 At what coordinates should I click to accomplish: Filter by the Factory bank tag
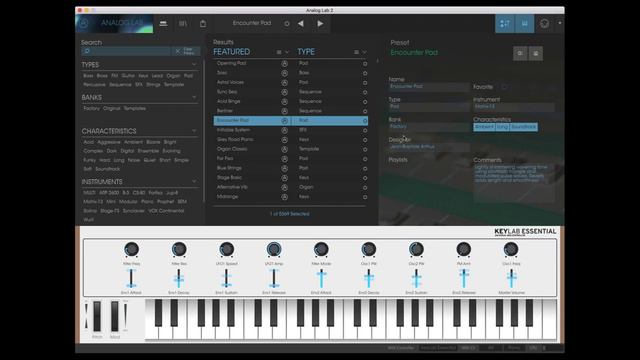[91, 109]
